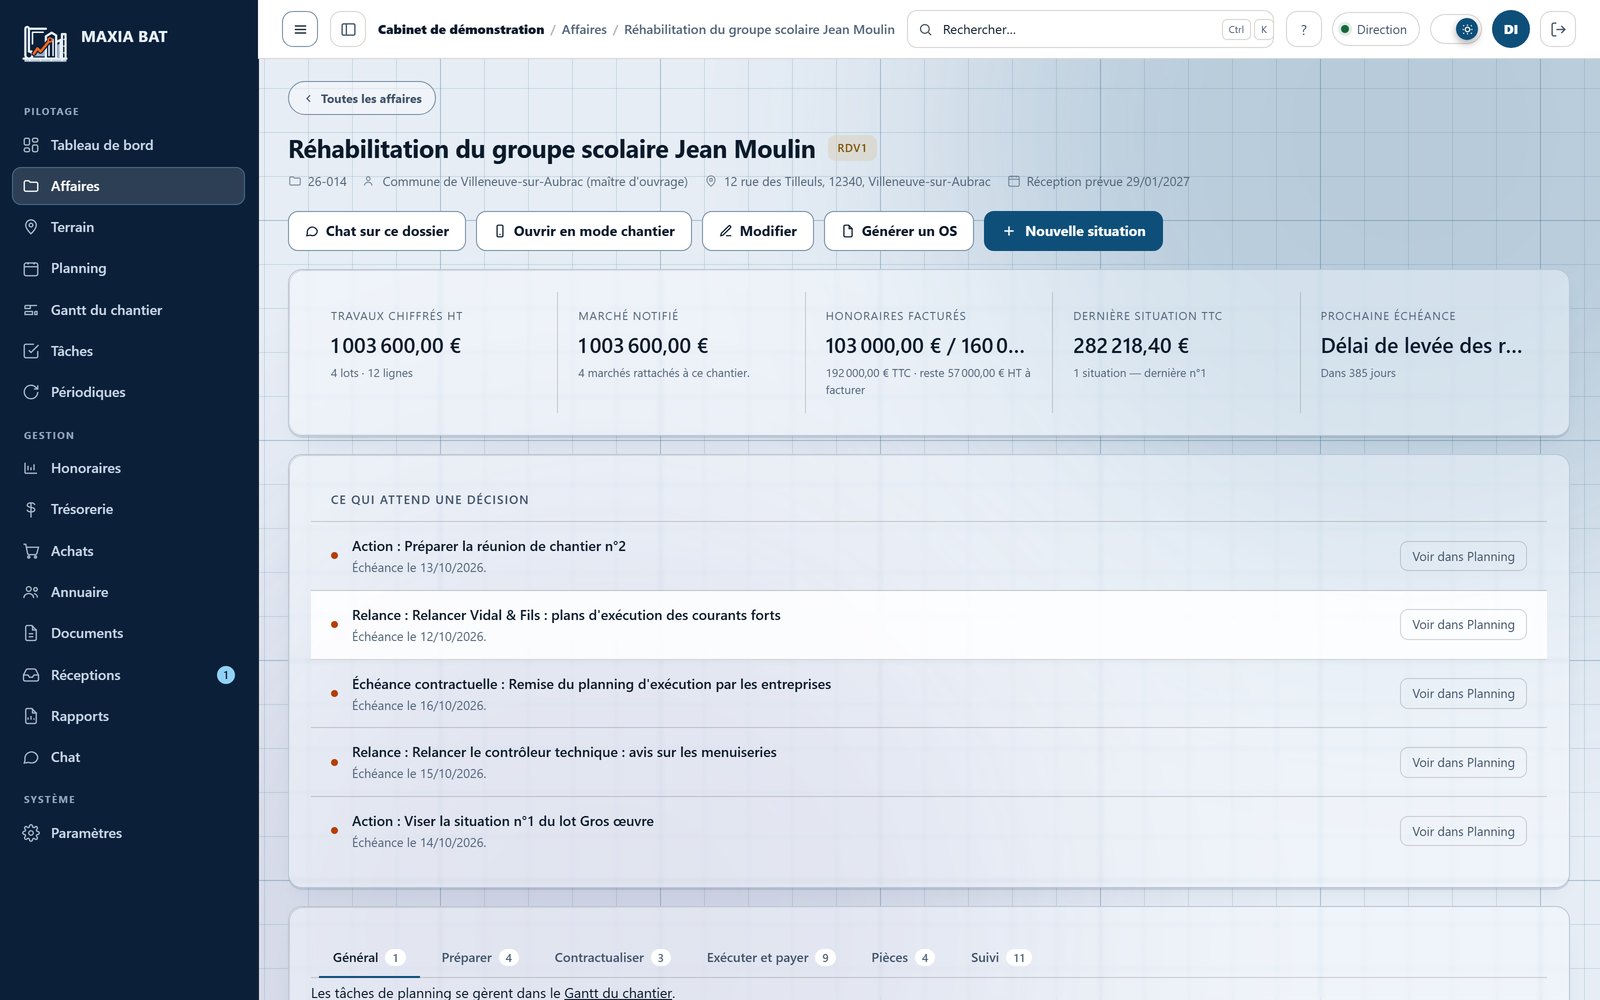Screen dimensions: 1600x1000
Task: Switch to the Suivi tab
Action: (1000, 957)
